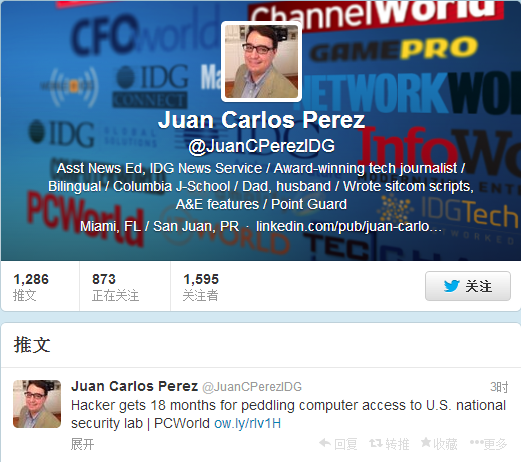The height and width of the screenshot is (462, 521).
Task: Follow the user with the 关注 button
Action: 468,286
